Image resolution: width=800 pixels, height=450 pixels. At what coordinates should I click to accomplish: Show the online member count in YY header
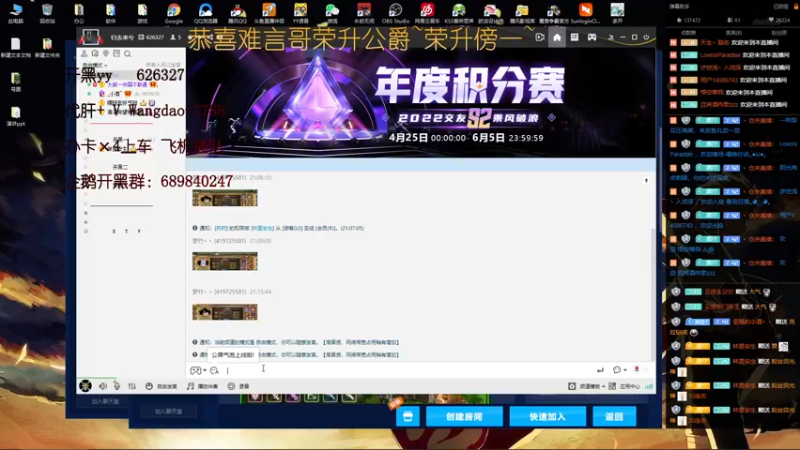[x=176, y=37]
